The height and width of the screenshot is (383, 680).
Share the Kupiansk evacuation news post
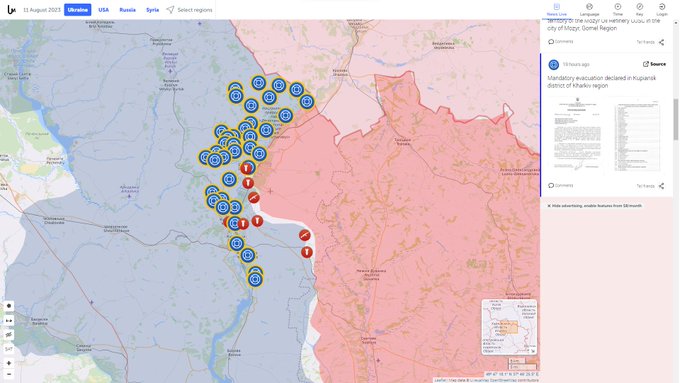click(661, 186)
